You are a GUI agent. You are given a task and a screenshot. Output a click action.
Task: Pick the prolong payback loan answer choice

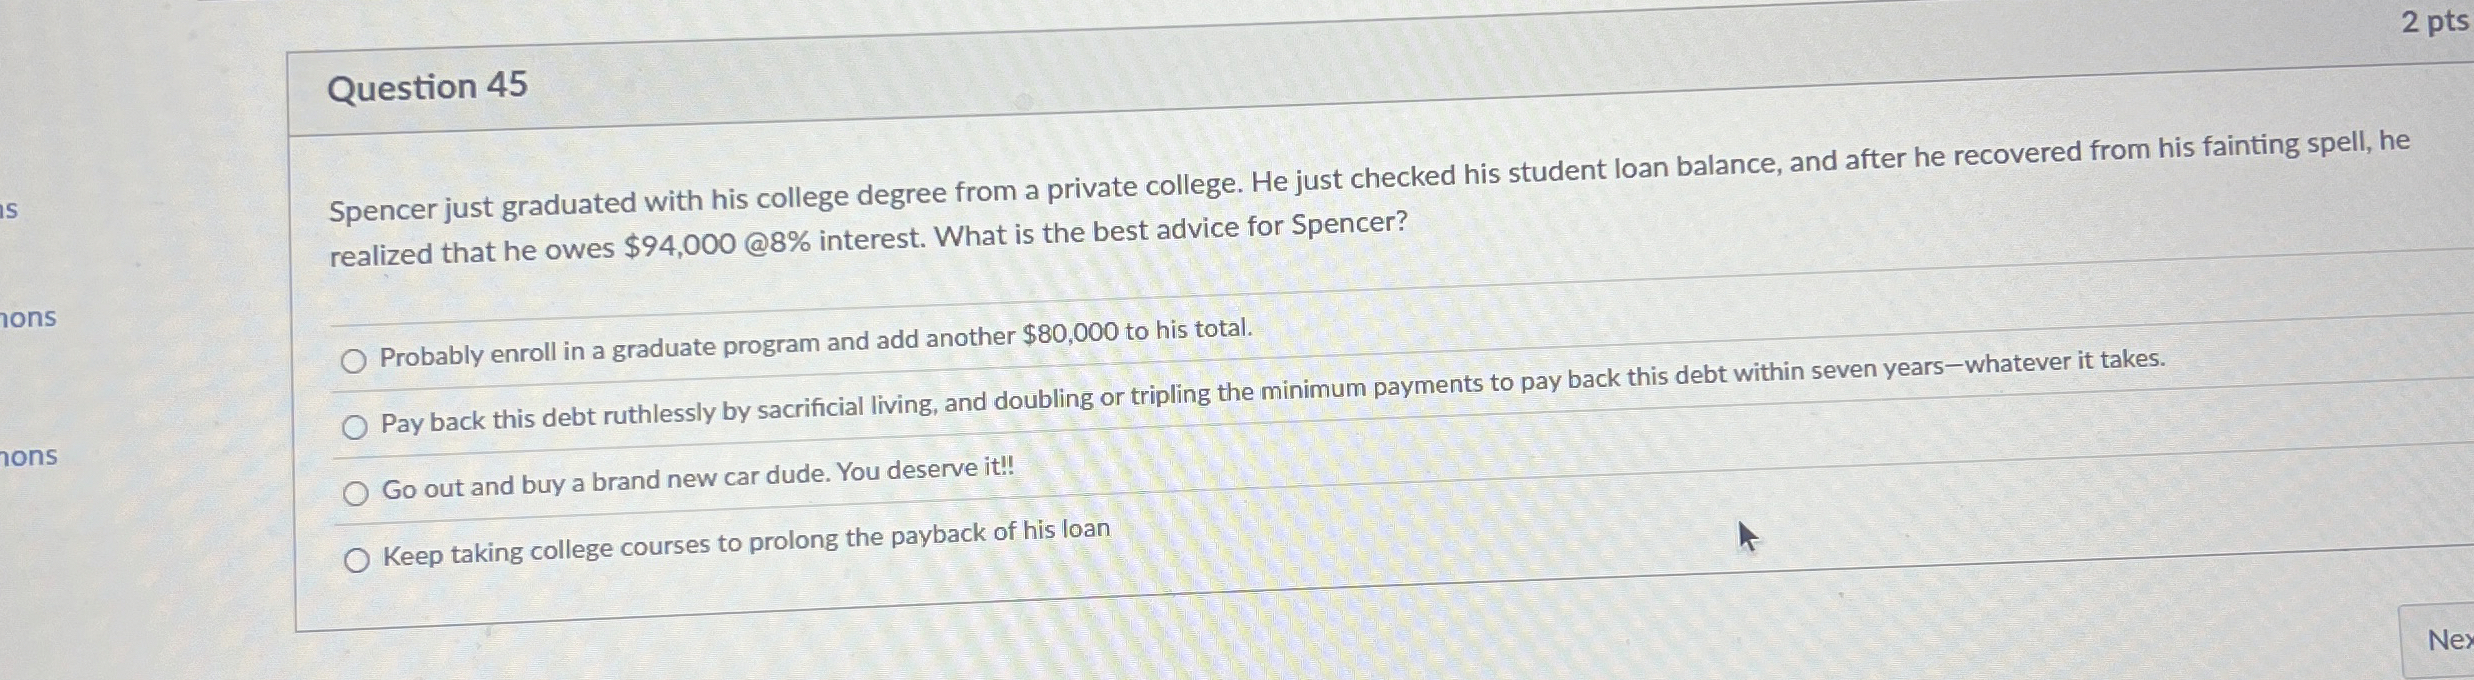pos(356,561)
